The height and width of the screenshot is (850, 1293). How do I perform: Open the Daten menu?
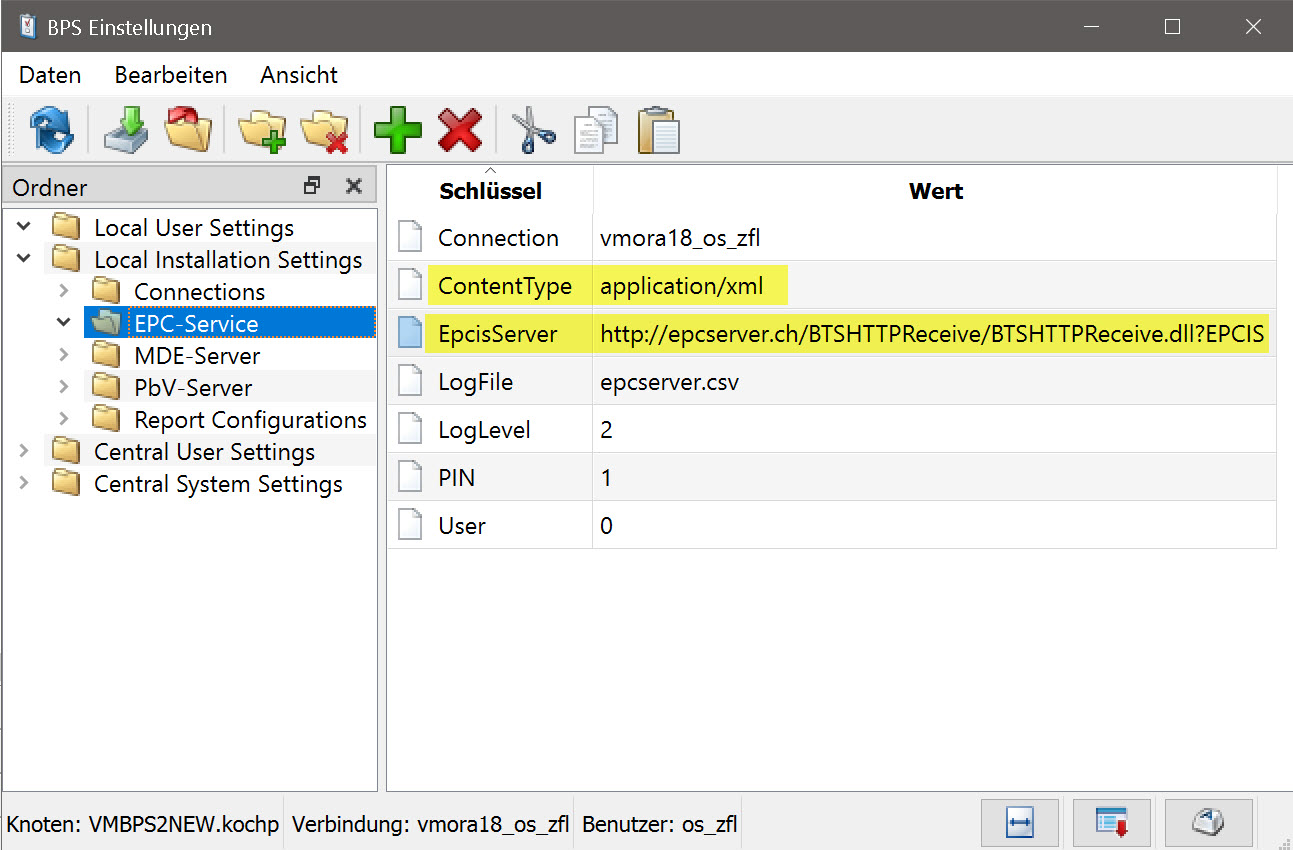[50, 75]
